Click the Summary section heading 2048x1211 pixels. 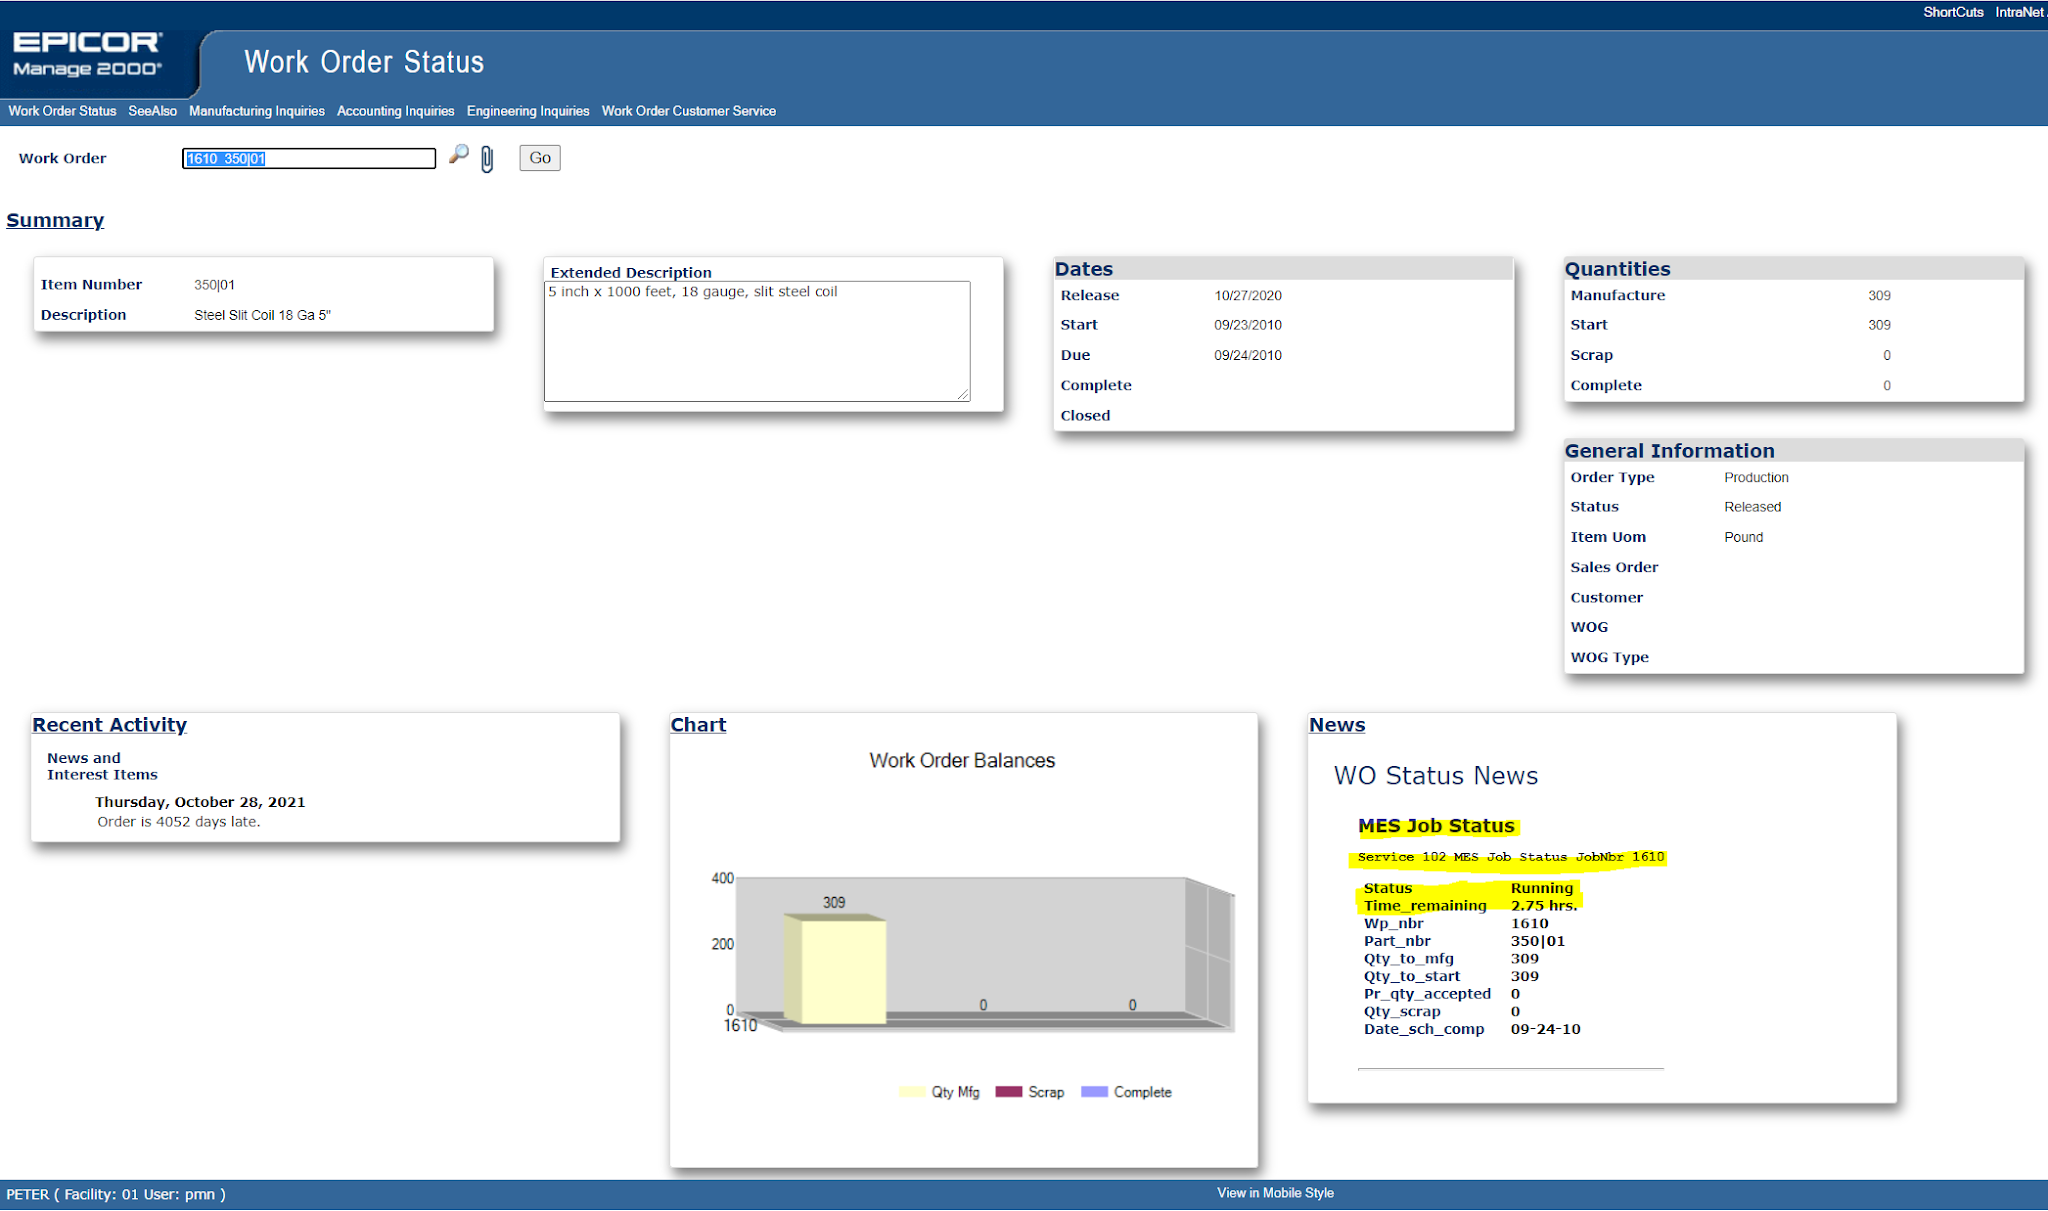(x=55, y=220)
